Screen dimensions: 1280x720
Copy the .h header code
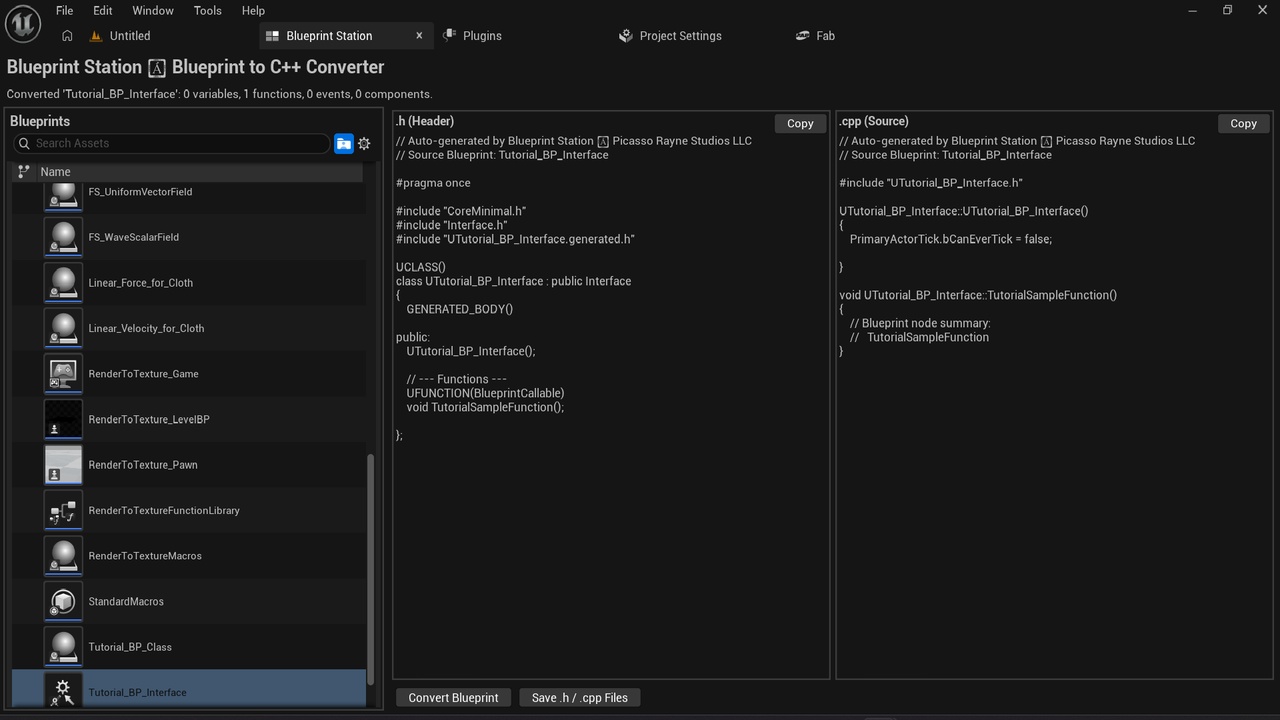pos(800,124)
